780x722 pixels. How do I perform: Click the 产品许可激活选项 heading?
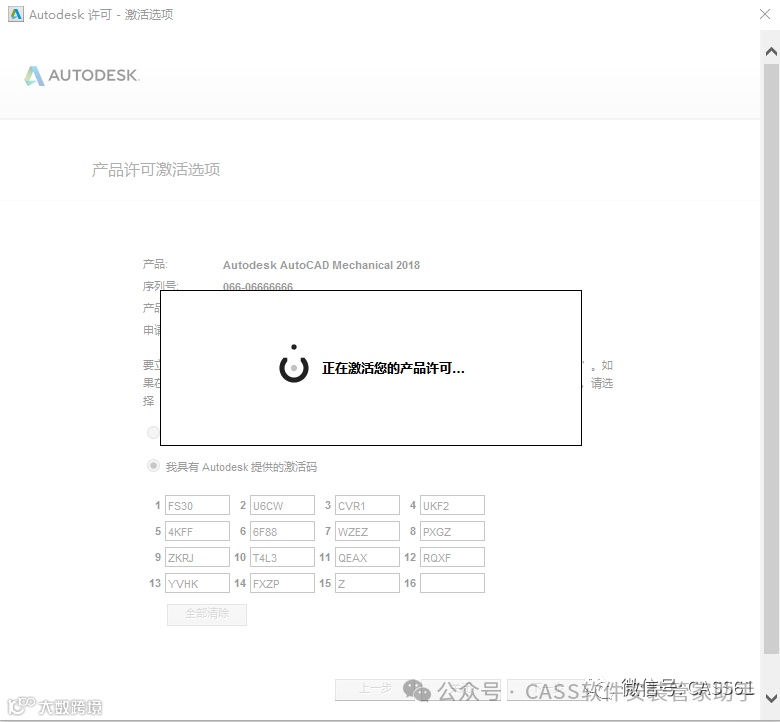(x=156, y=170)
